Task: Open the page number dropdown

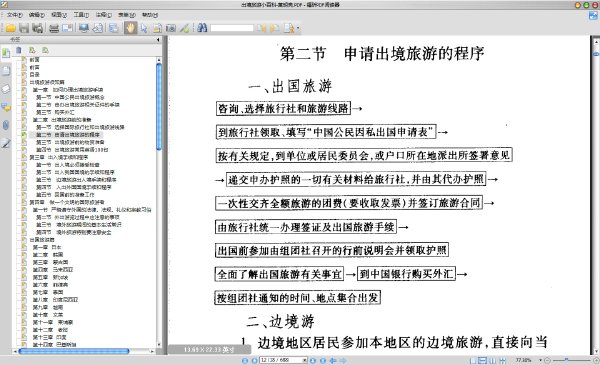Action: (x=305, y=360)
